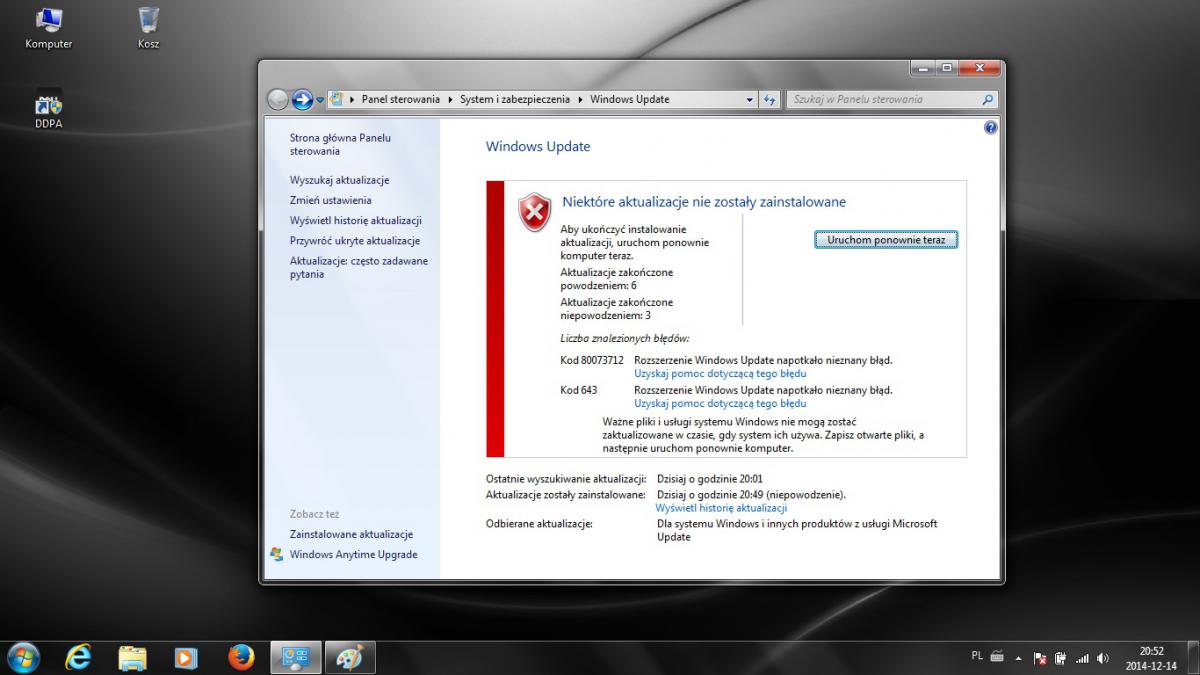Click the Windows Update page heading
Image resolution: width=1200 pixels, height=675 pixels.
(x=538, y=147)
